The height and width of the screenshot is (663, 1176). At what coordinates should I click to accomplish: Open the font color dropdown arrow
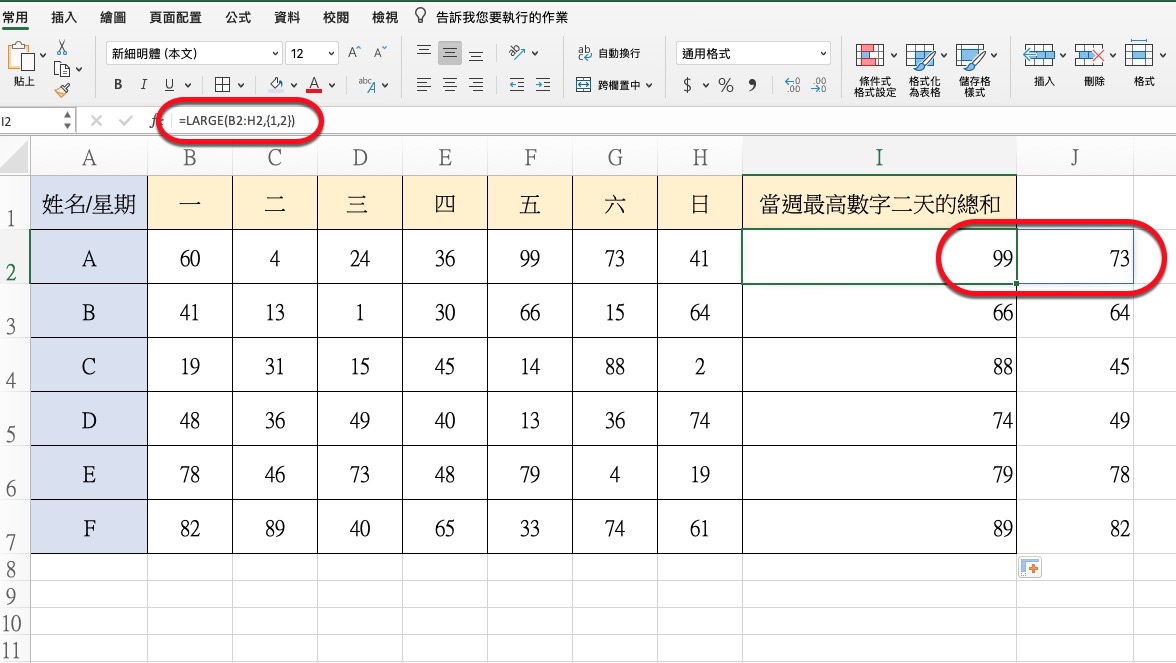[332, 86]
